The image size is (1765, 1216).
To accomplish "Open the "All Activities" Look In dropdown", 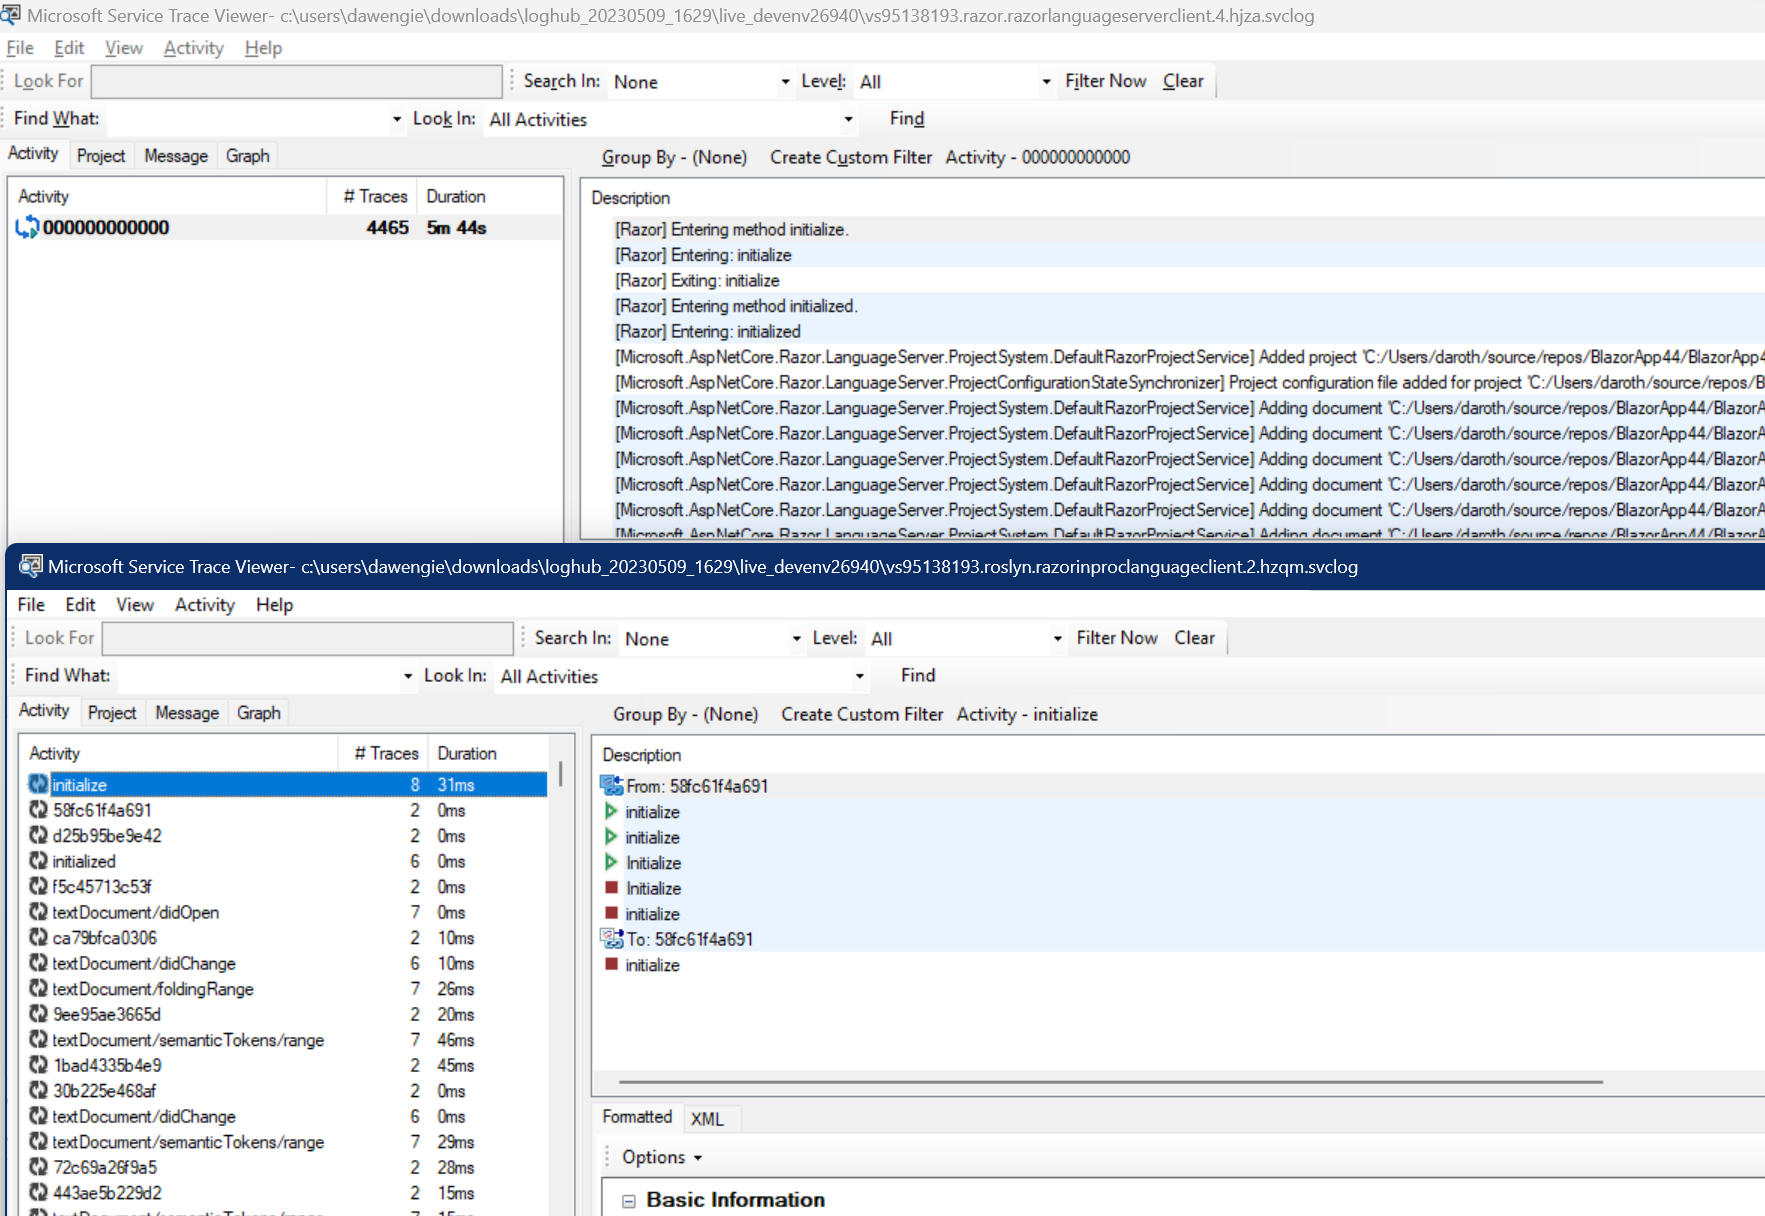I will pos(858,676).
